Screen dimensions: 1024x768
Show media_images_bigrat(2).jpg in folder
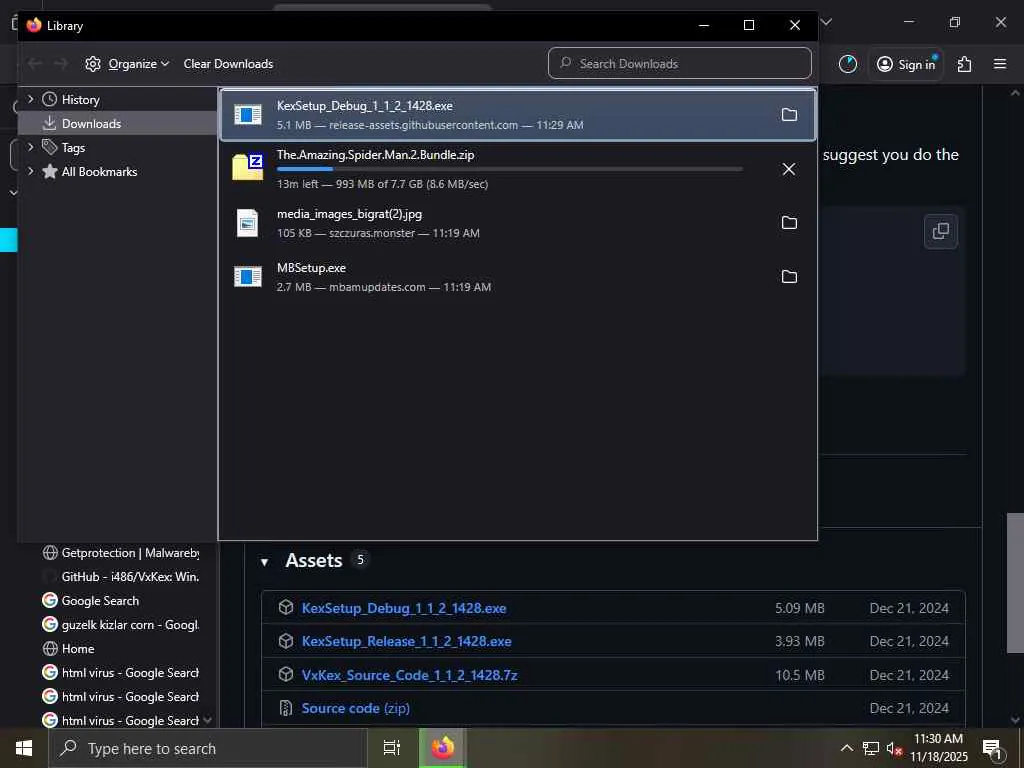point(789,223)
